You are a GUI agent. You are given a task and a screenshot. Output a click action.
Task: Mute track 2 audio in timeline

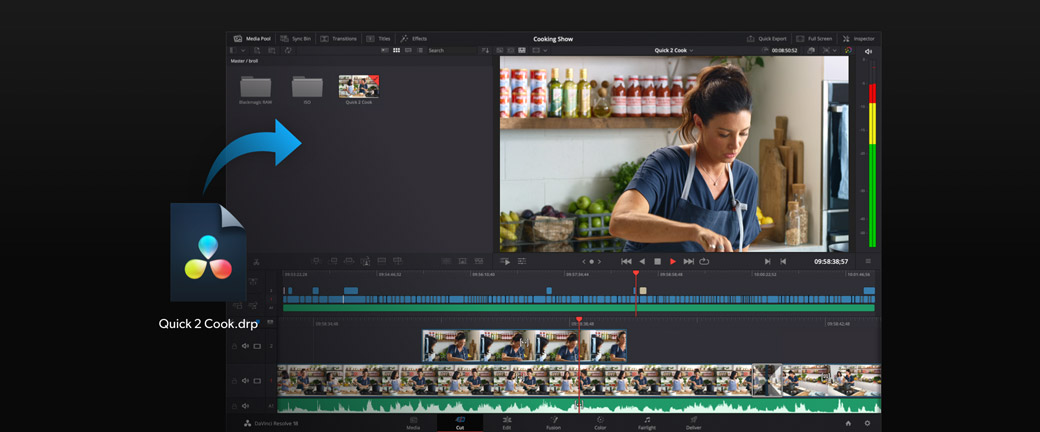pos(245,346)
